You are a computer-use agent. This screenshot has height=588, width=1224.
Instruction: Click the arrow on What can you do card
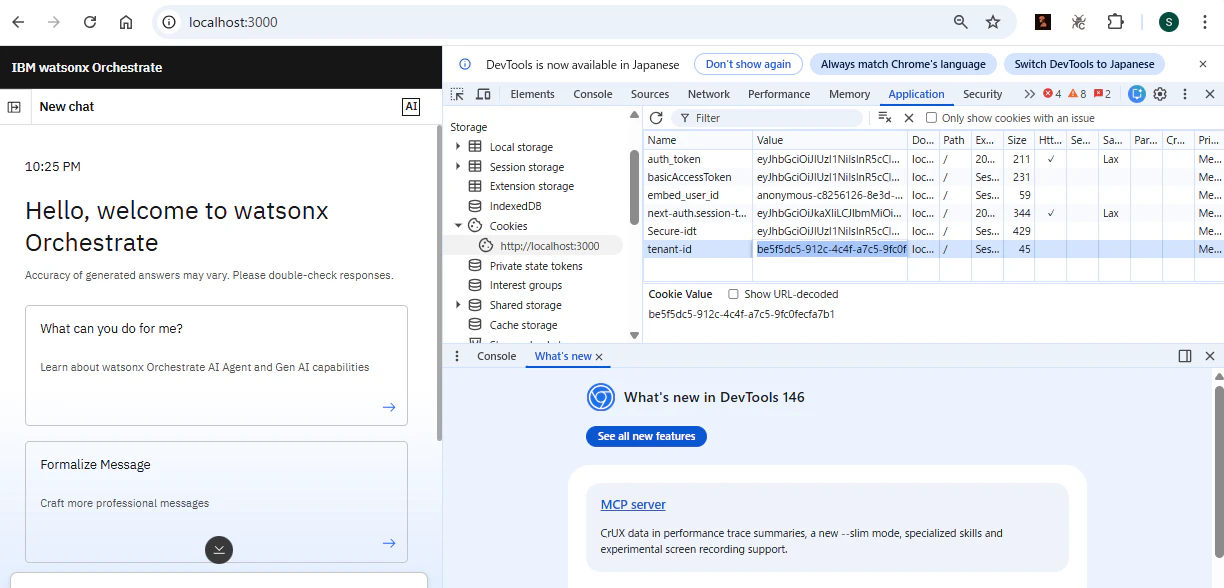point(389,407)
